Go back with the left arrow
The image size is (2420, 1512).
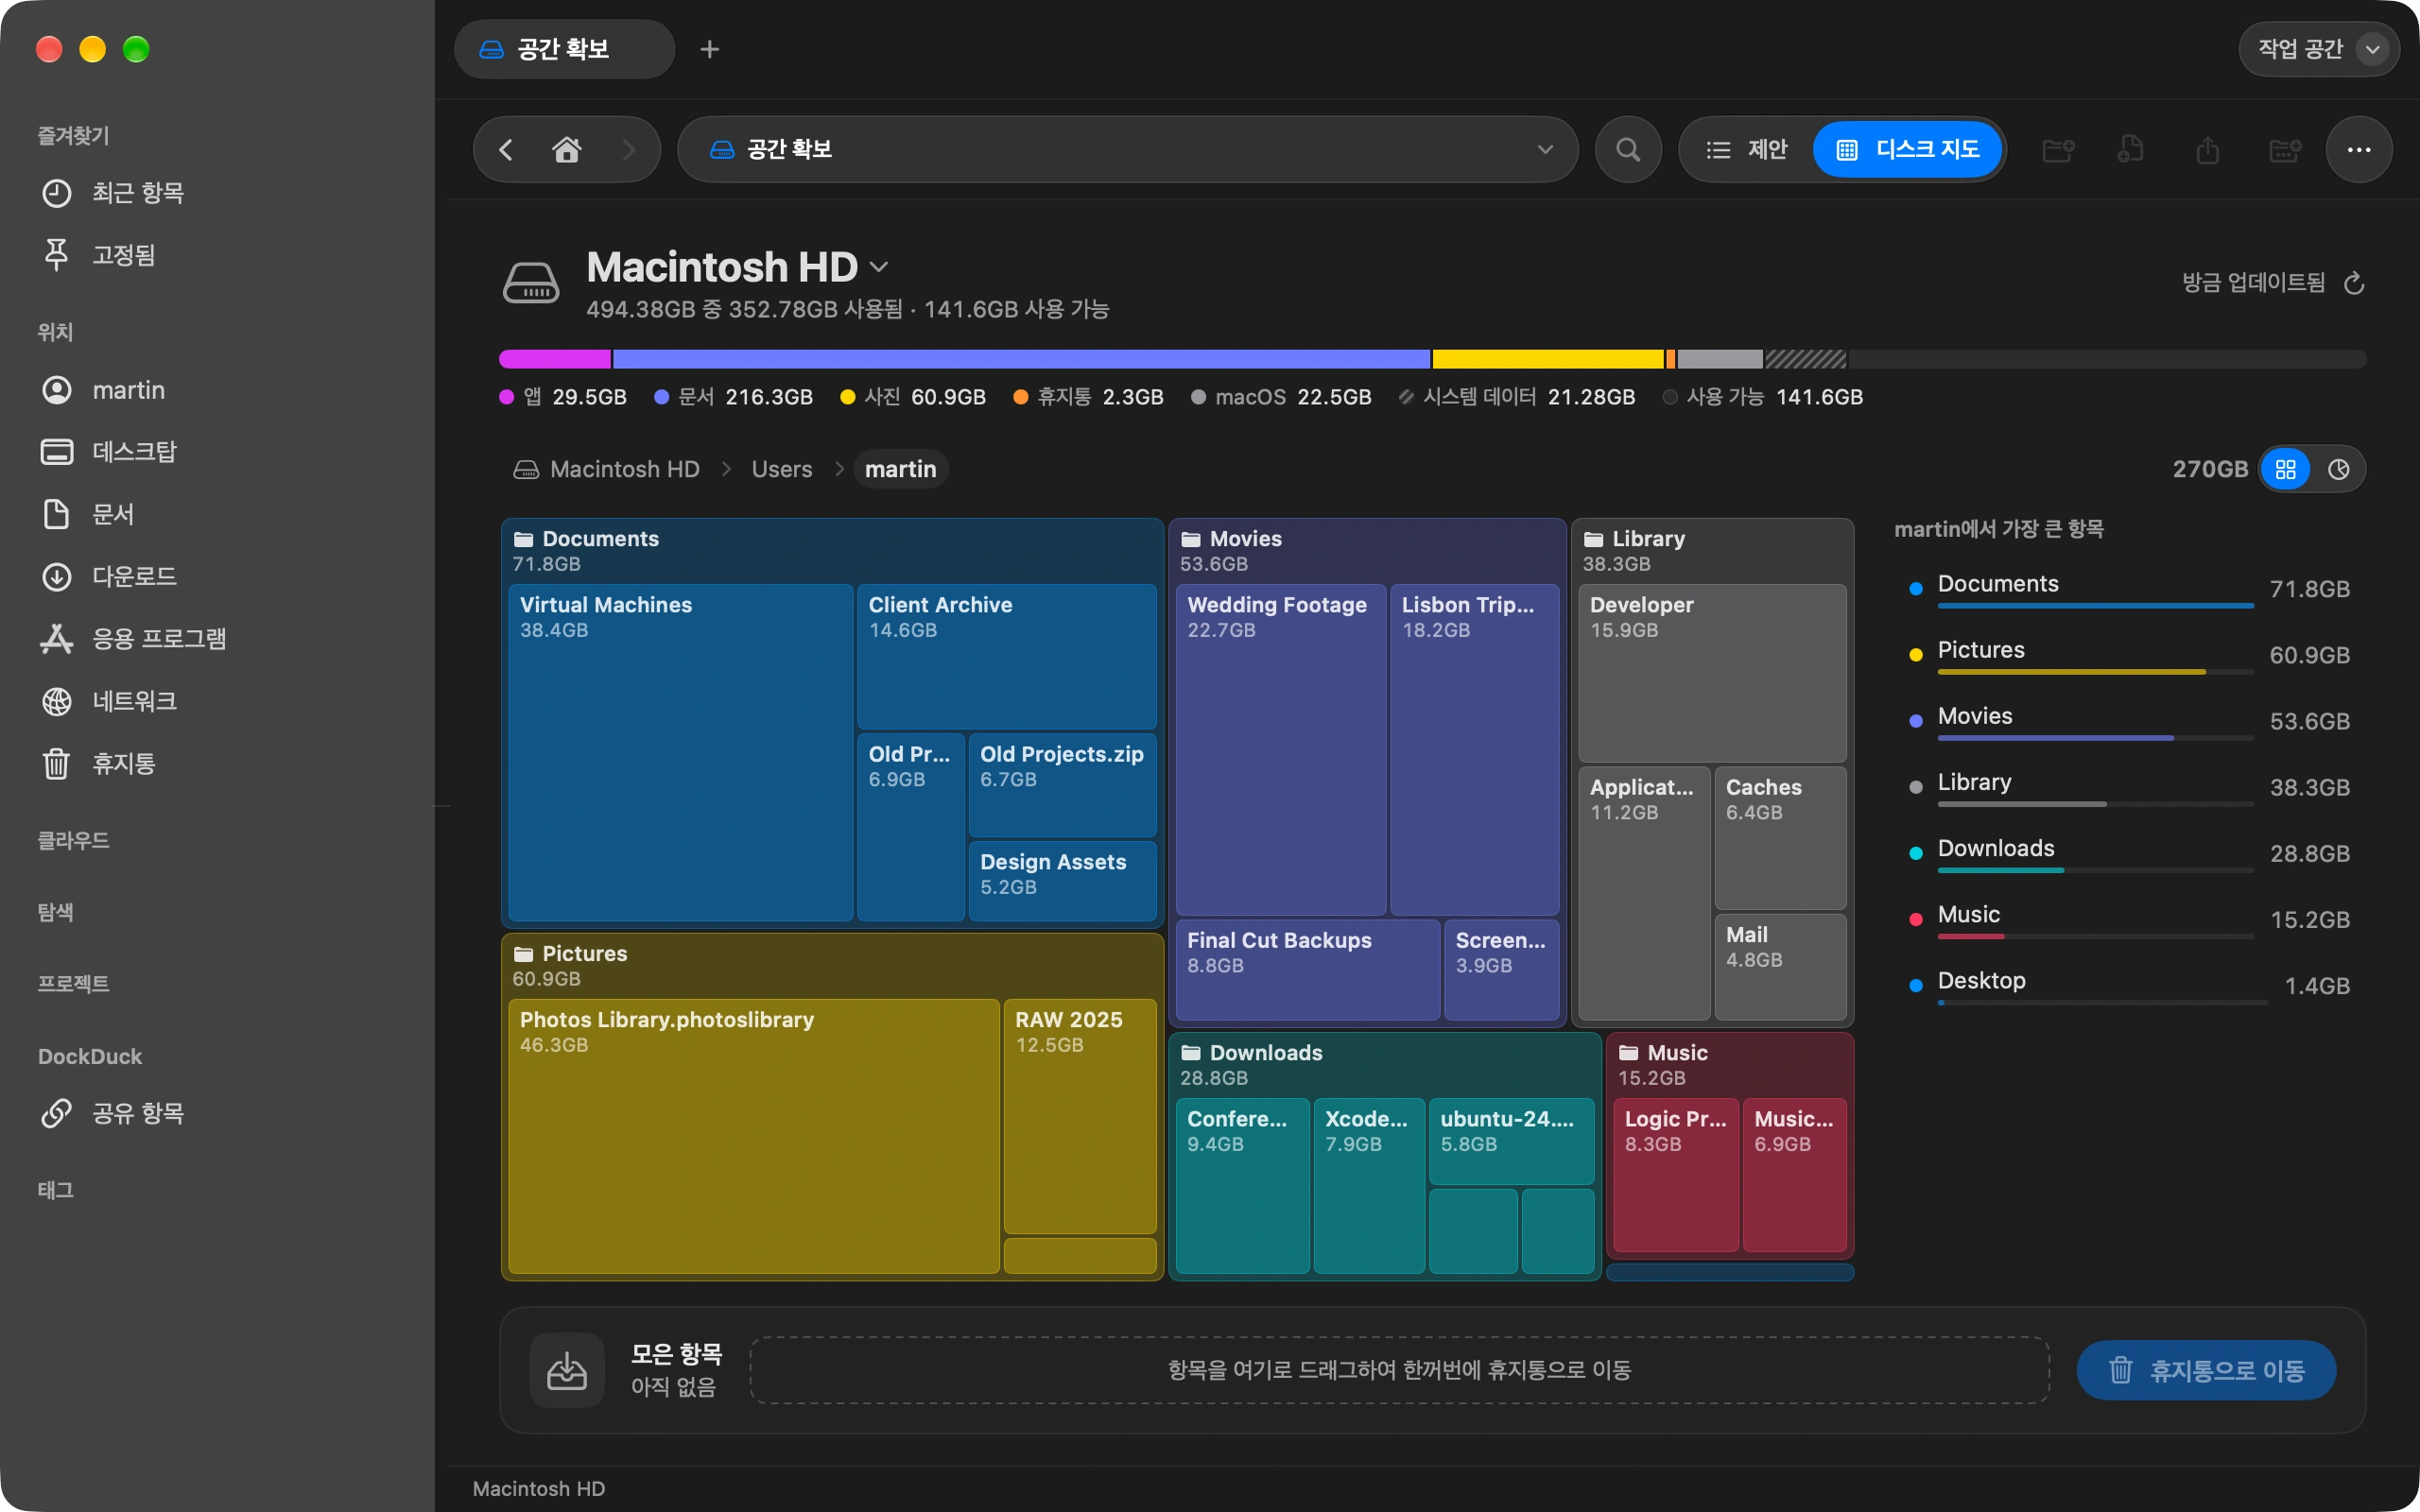click(x=506, y=149)
